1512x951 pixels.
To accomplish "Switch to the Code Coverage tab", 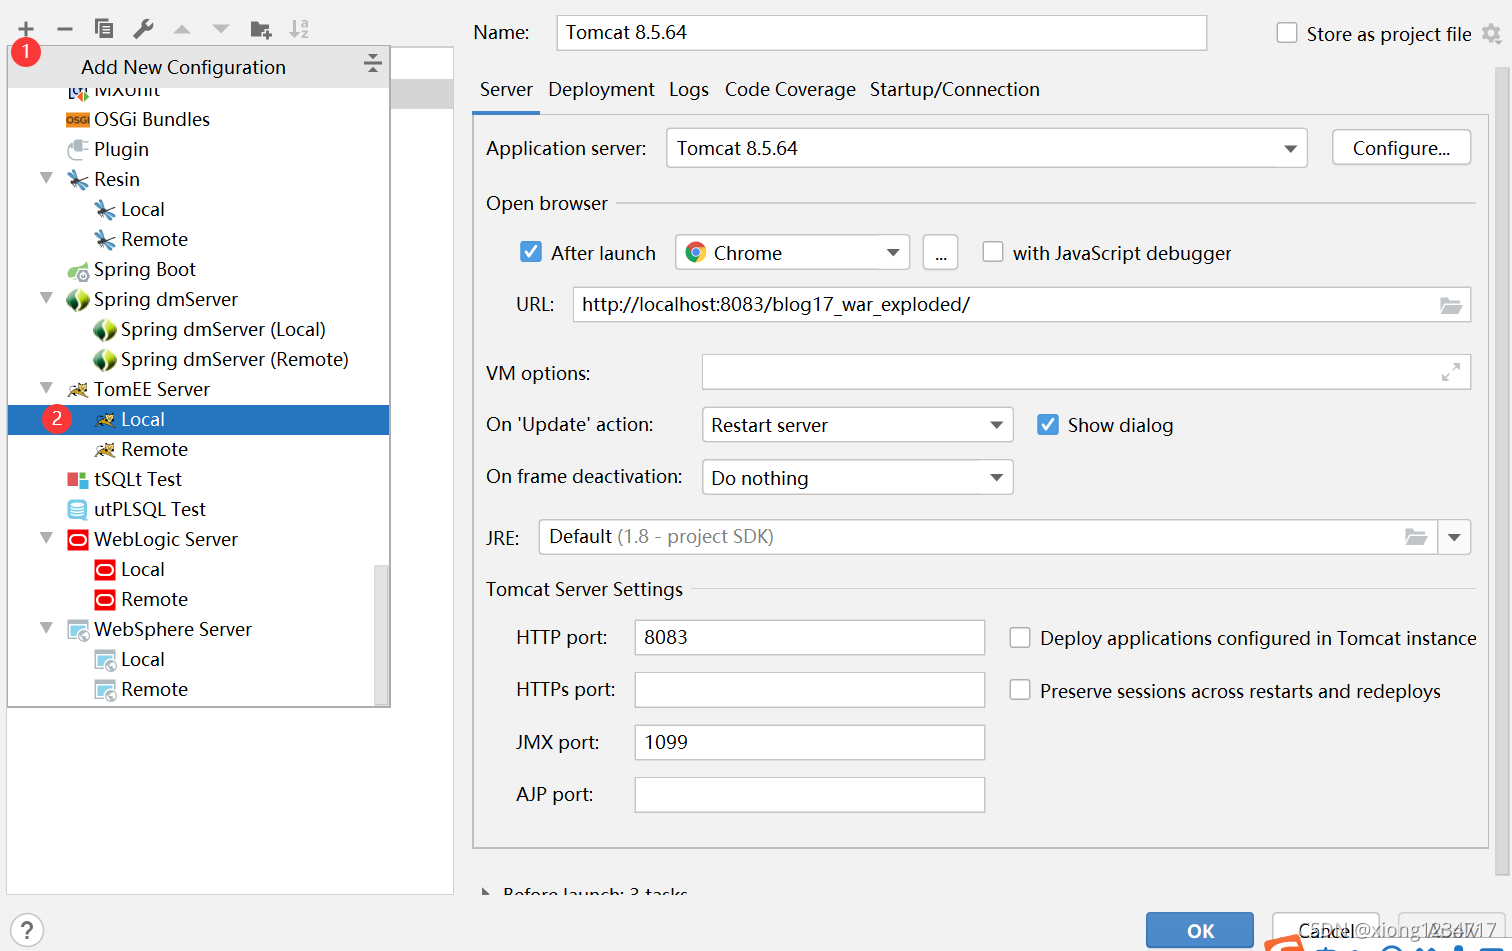I will 790,90.
